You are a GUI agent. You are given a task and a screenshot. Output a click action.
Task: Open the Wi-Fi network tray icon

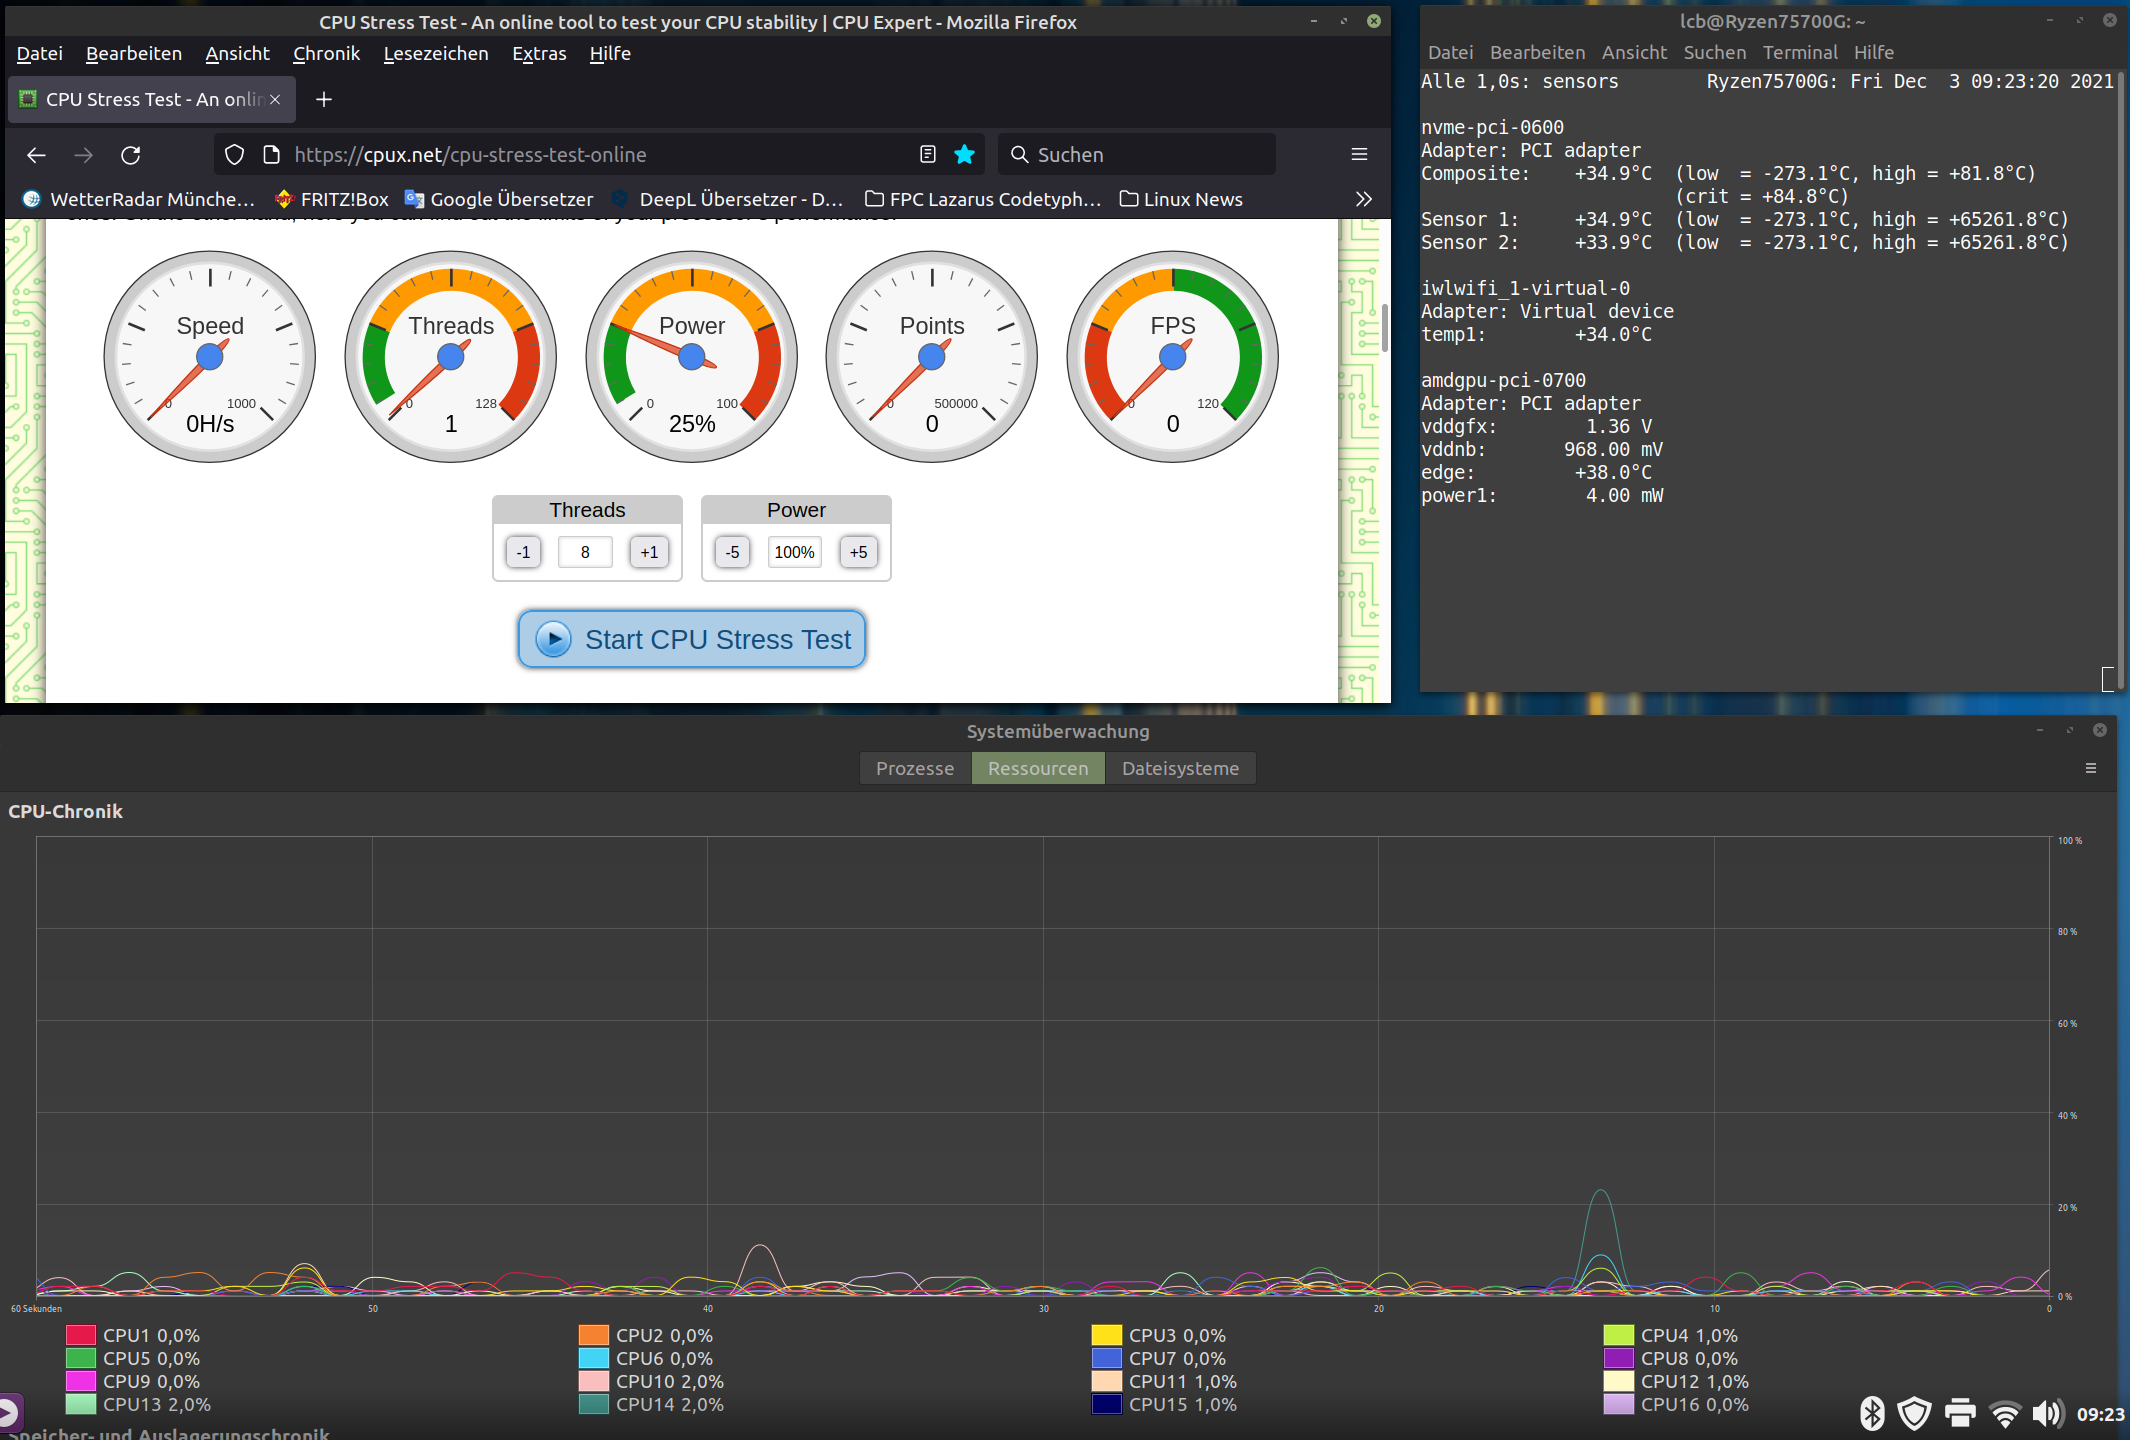click(2004, 1413)
